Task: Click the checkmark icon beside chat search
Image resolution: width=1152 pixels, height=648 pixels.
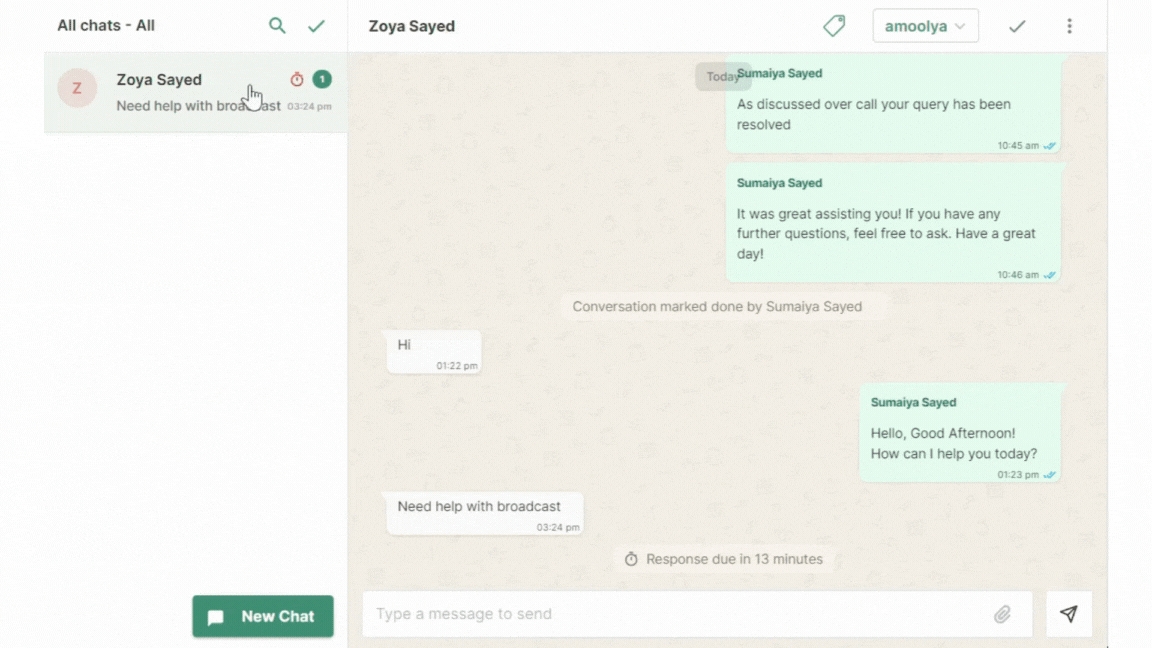Action: 317,26
